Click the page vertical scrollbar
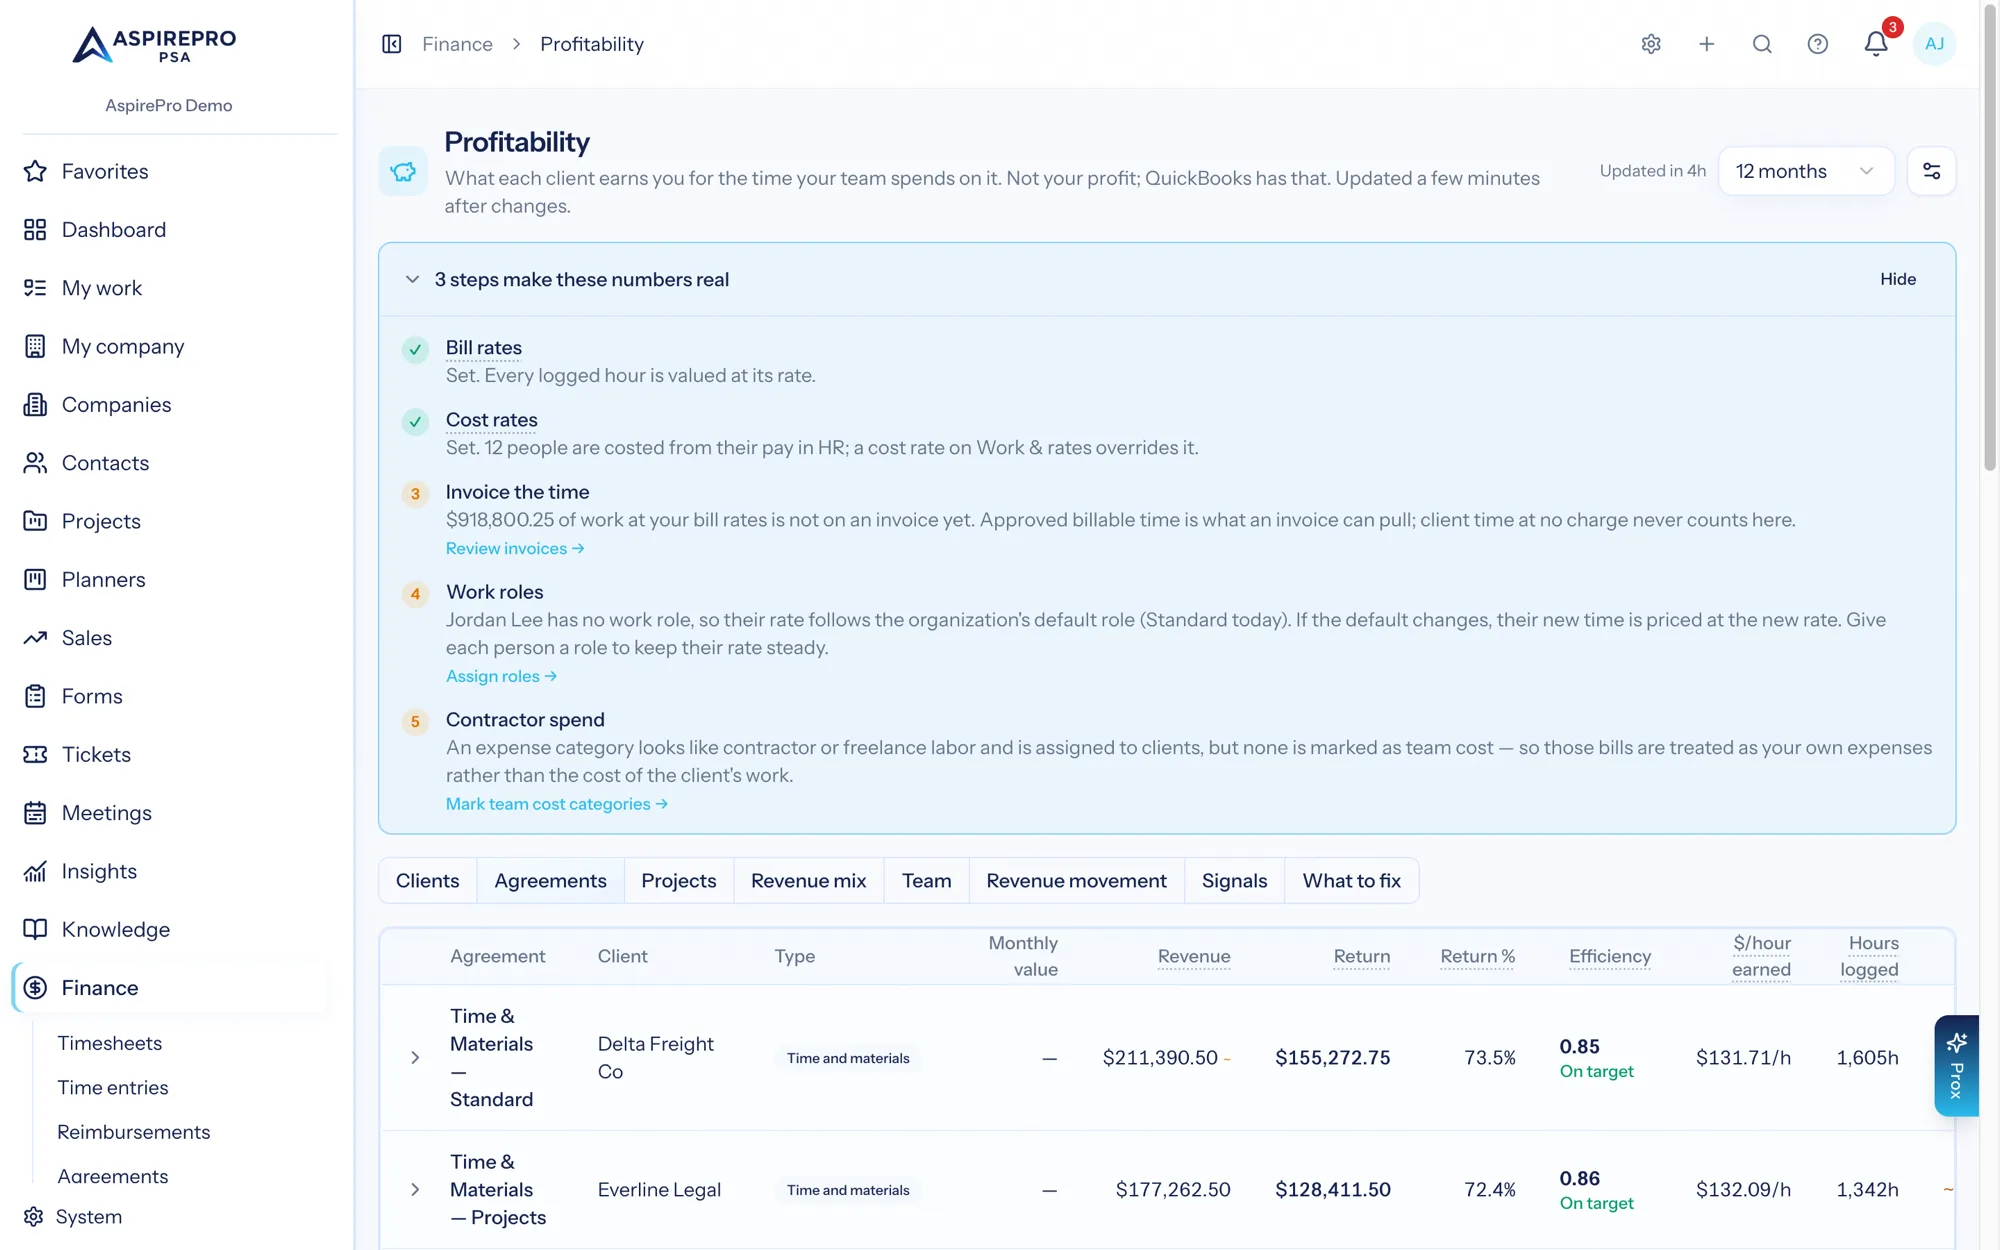The width and height of the screenshot is (2000, 1250). [x=1990, y=240]
